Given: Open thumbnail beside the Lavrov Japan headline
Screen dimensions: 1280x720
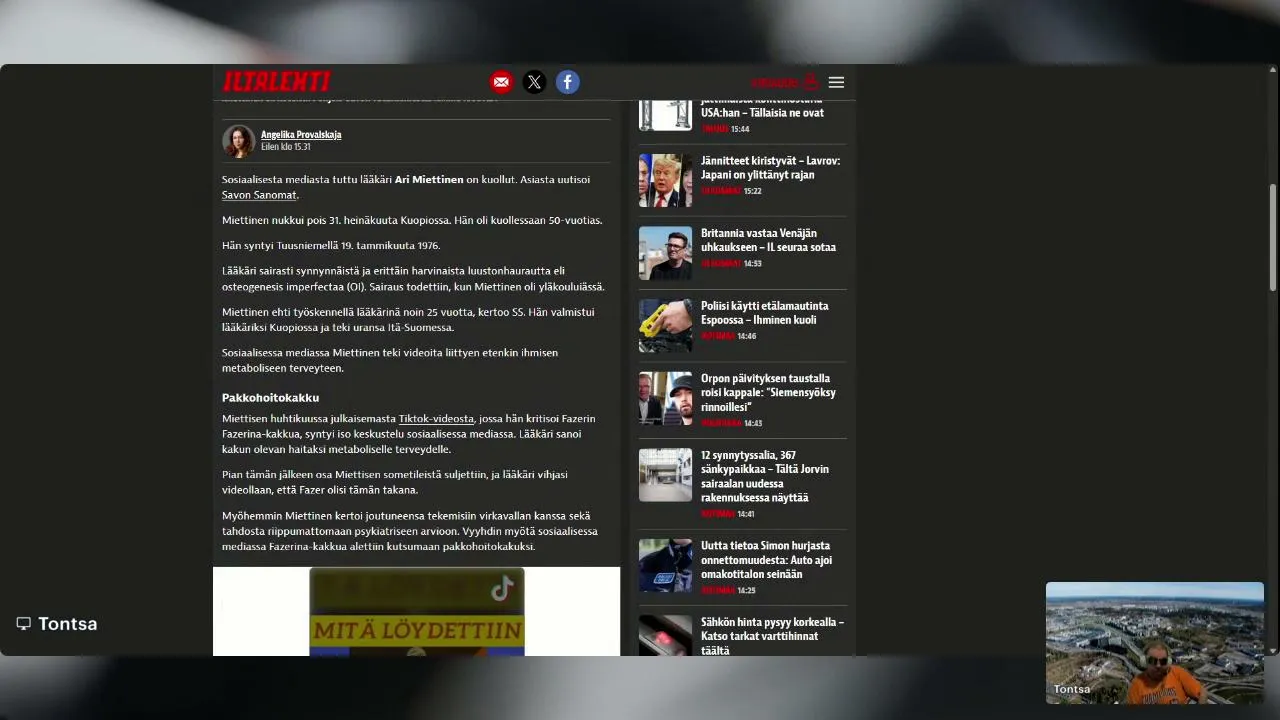Looking at the screenshot, I should point(665,180).
